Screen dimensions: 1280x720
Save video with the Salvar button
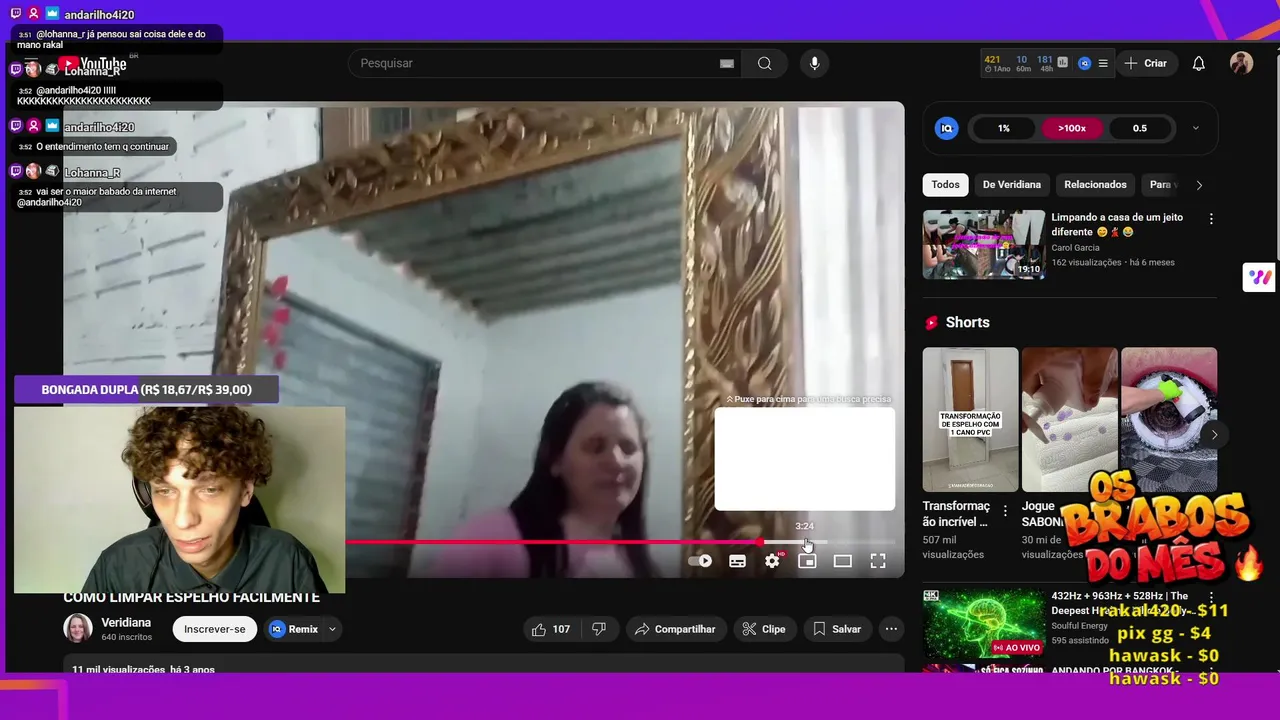point(837,629)
